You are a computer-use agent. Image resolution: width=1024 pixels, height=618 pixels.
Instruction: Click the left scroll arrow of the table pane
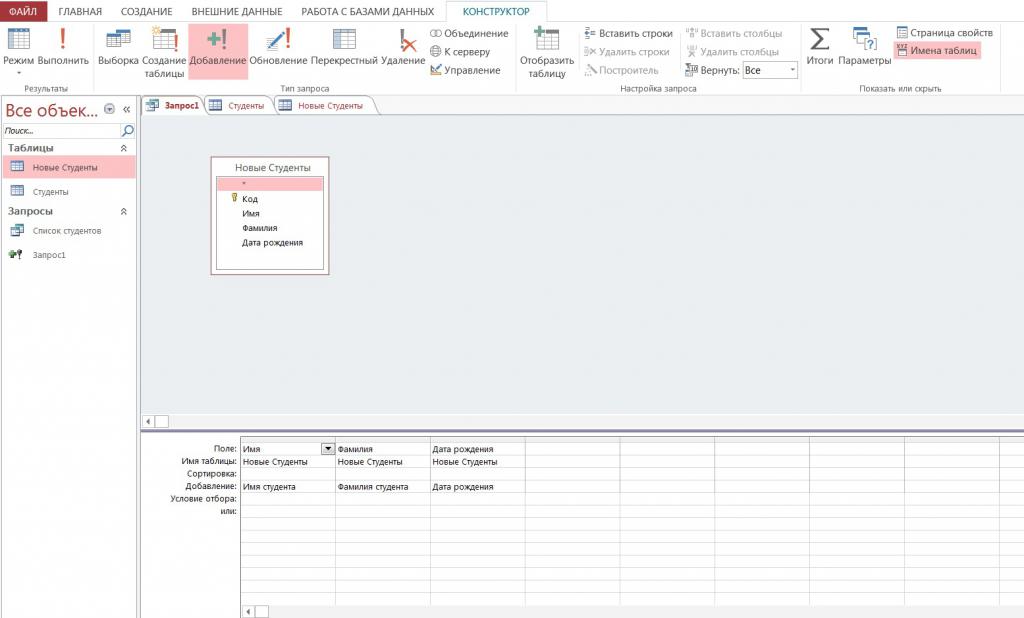pos(148,421)
